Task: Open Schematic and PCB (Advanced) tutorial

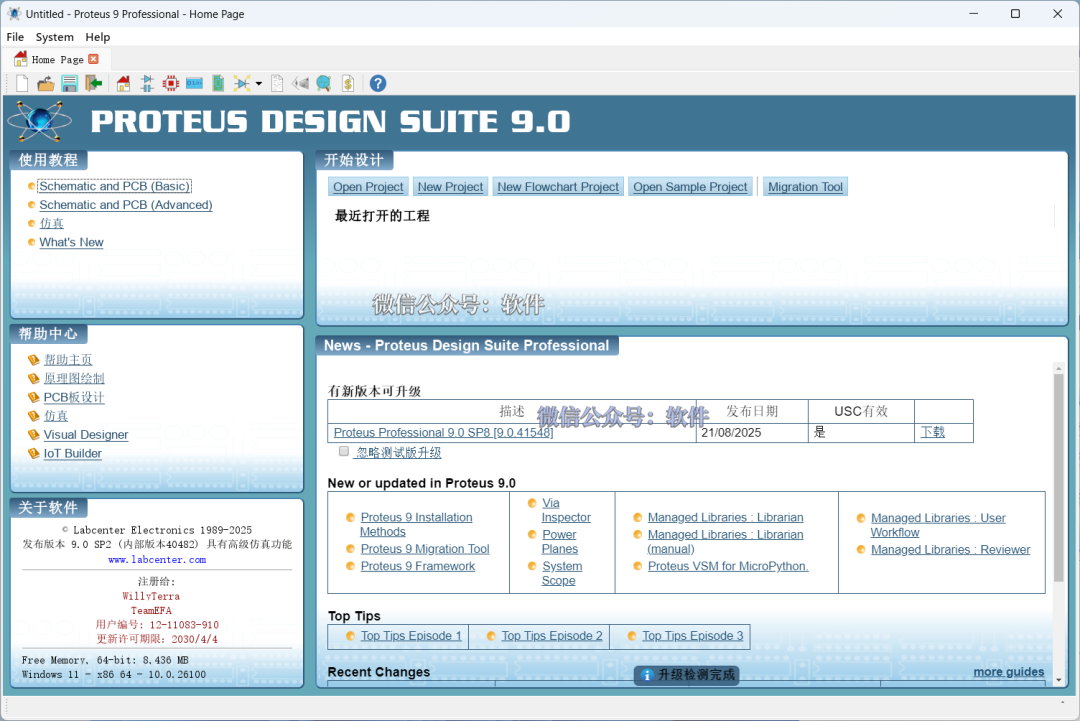Action: (x=125, y=205)
